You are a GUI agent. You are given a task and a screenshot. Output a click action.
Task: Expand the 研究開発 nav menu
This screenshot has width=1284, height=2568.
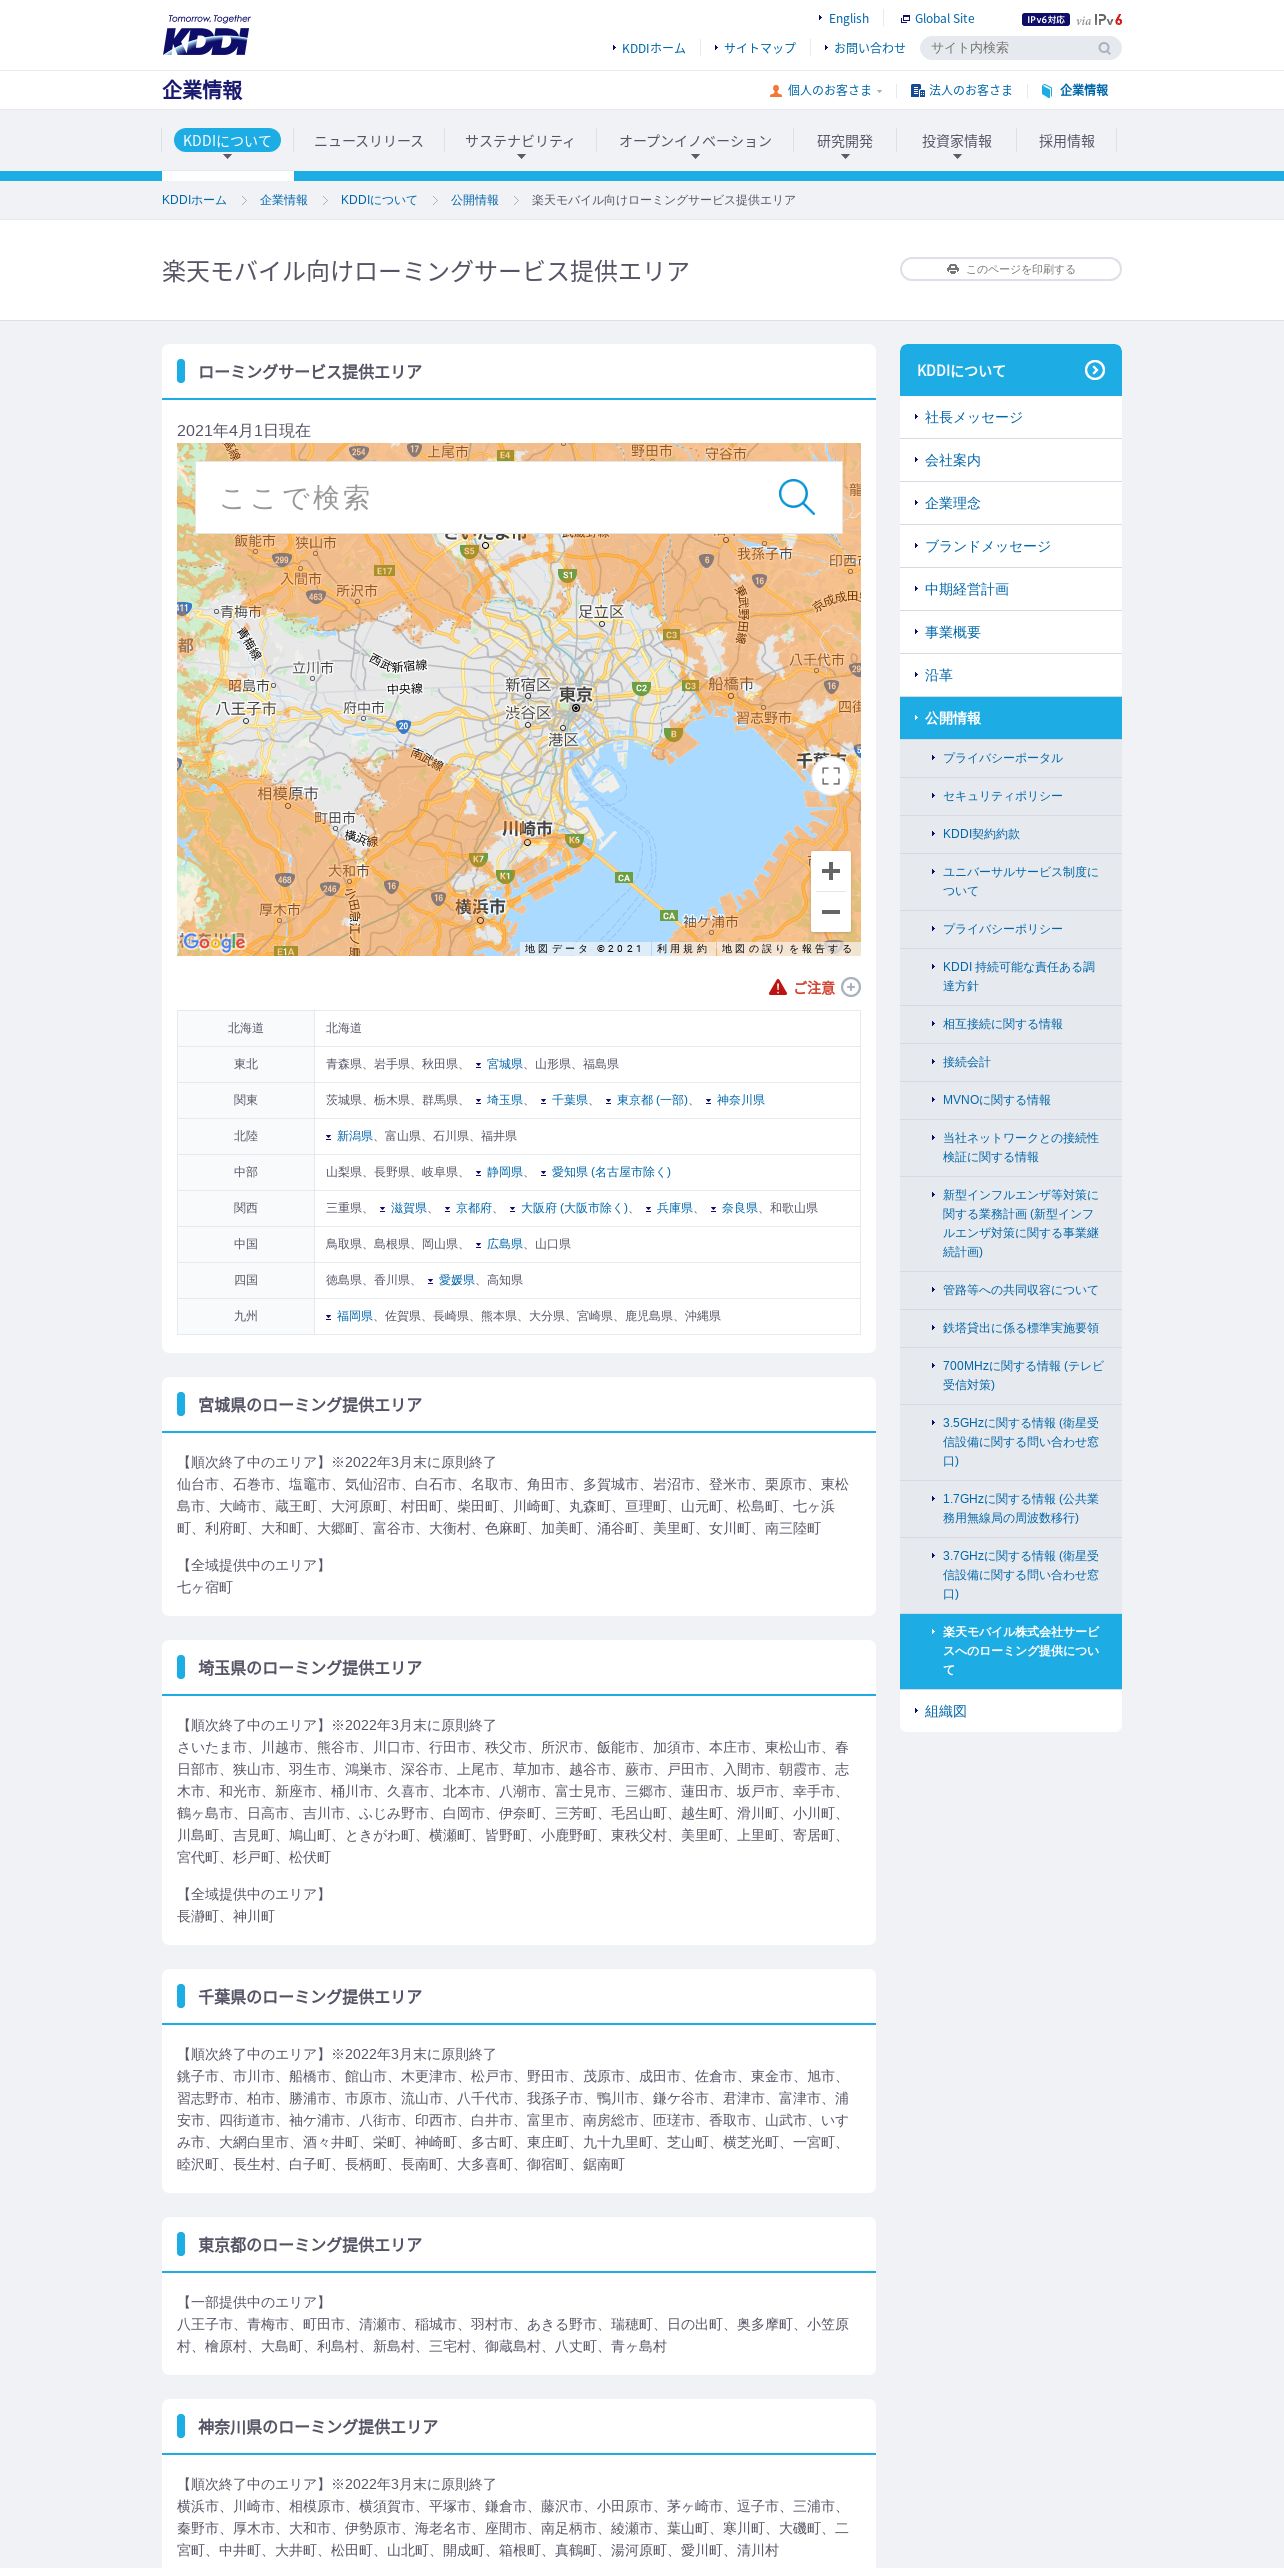(845, 141)
